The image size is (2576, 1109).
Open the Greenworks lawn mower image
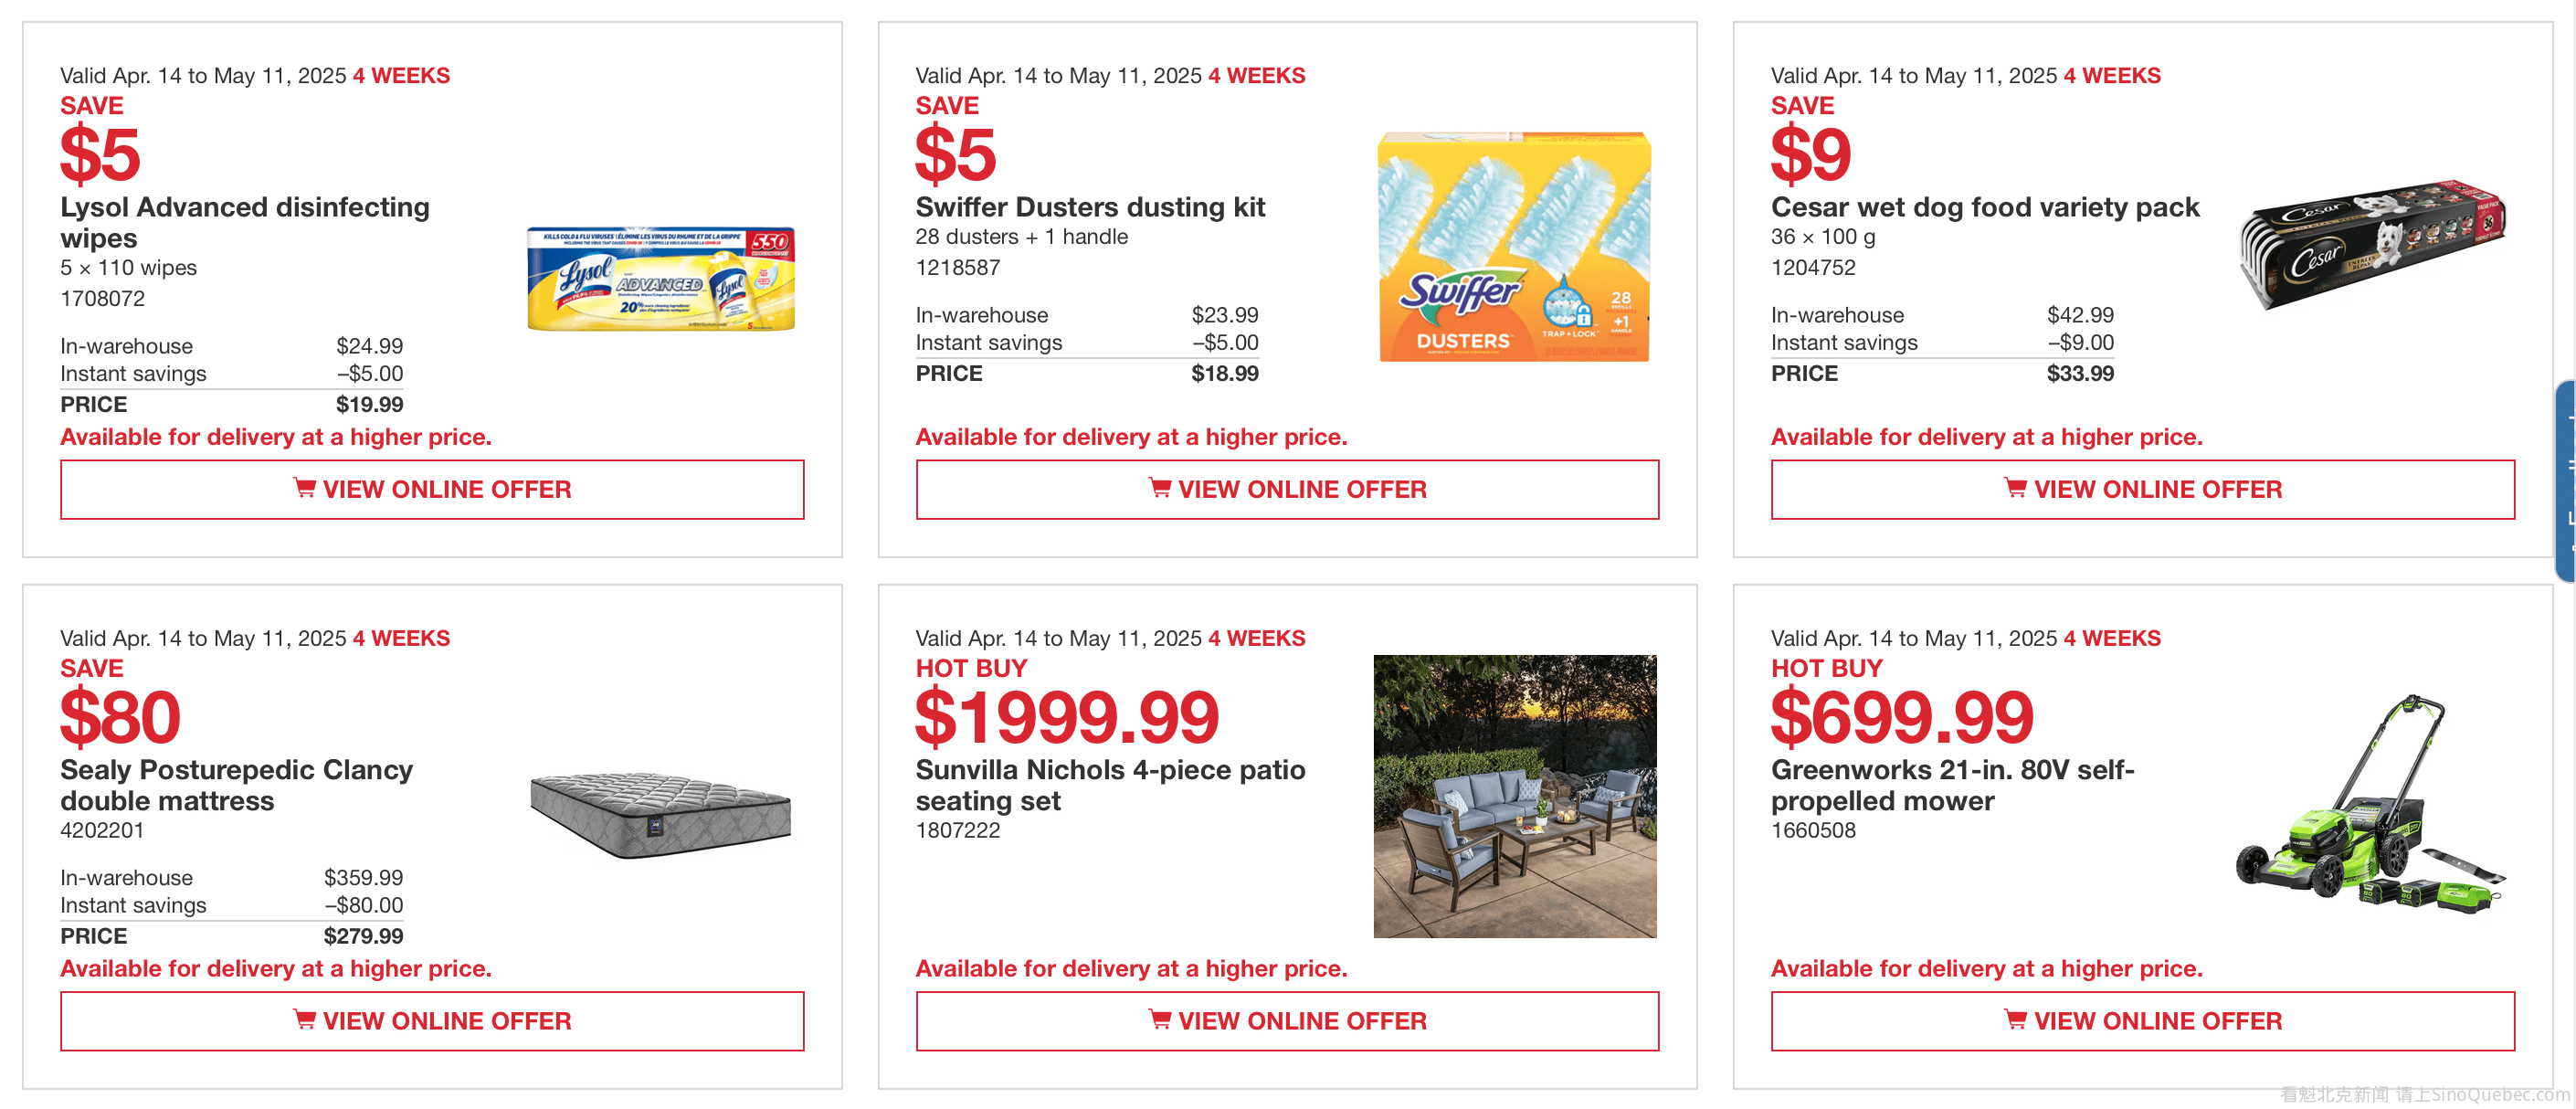[2371, 805]
